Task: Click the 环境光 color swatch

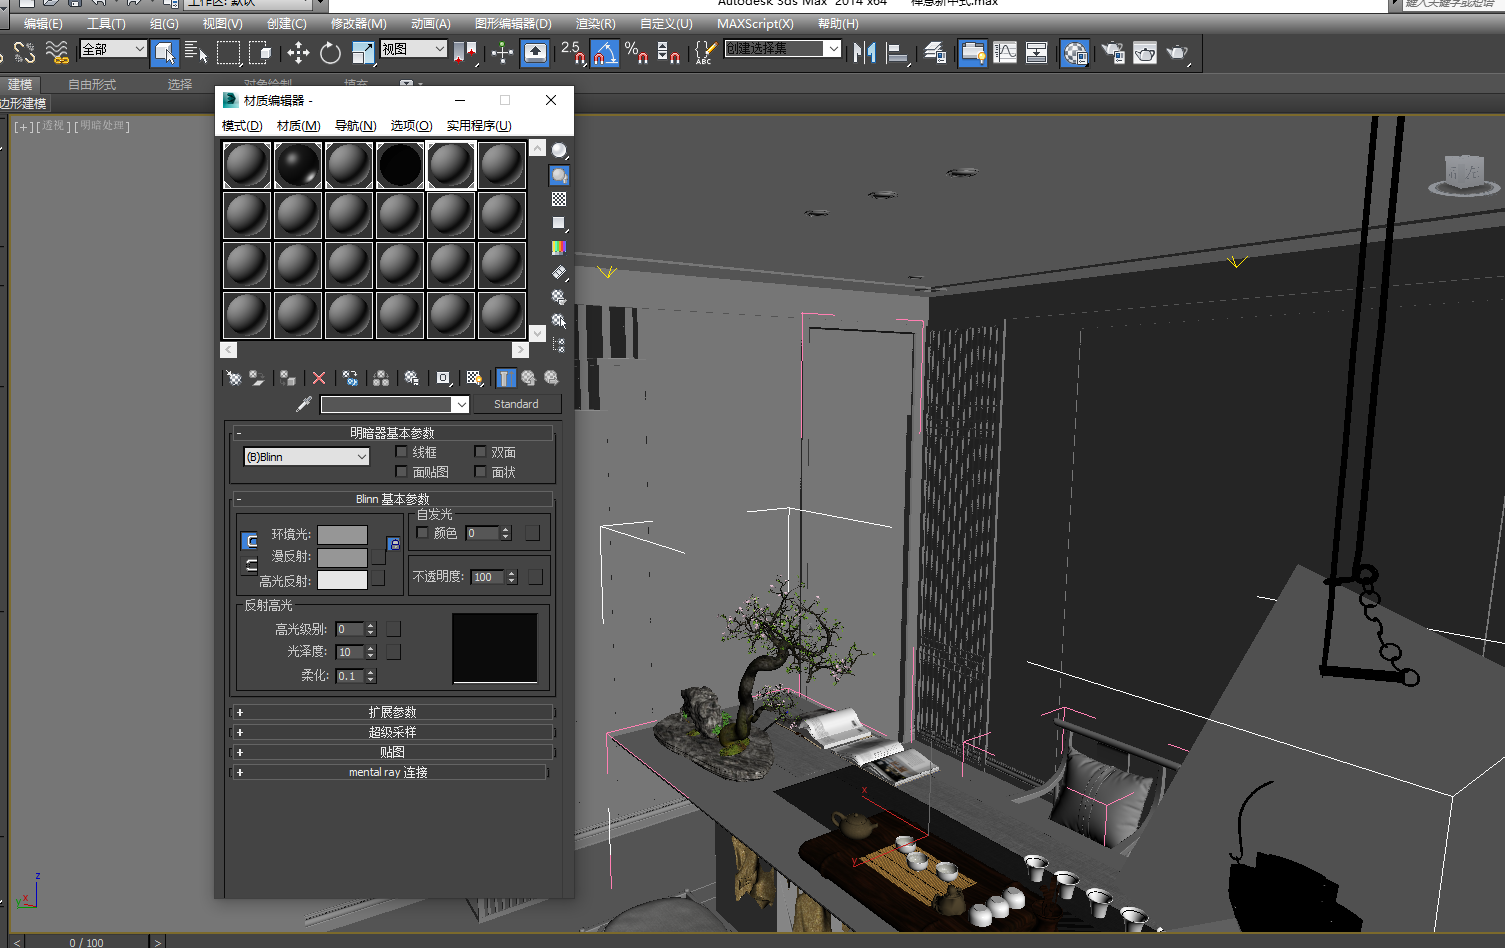Action: (x=342, y=535)
